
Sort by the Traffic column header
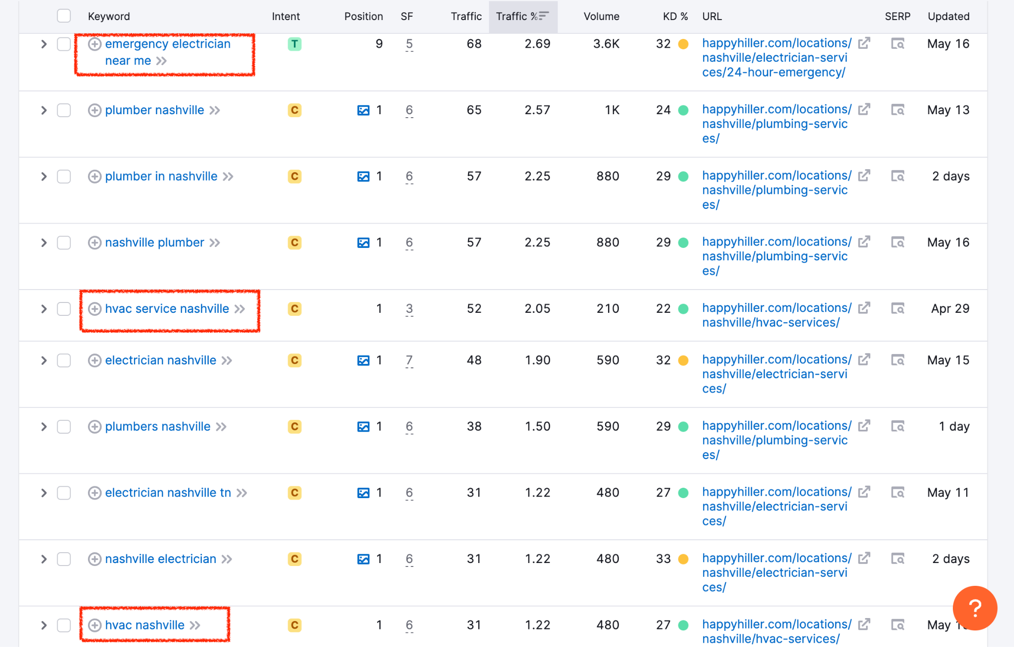pyautogui.click(x=466, y=16)
